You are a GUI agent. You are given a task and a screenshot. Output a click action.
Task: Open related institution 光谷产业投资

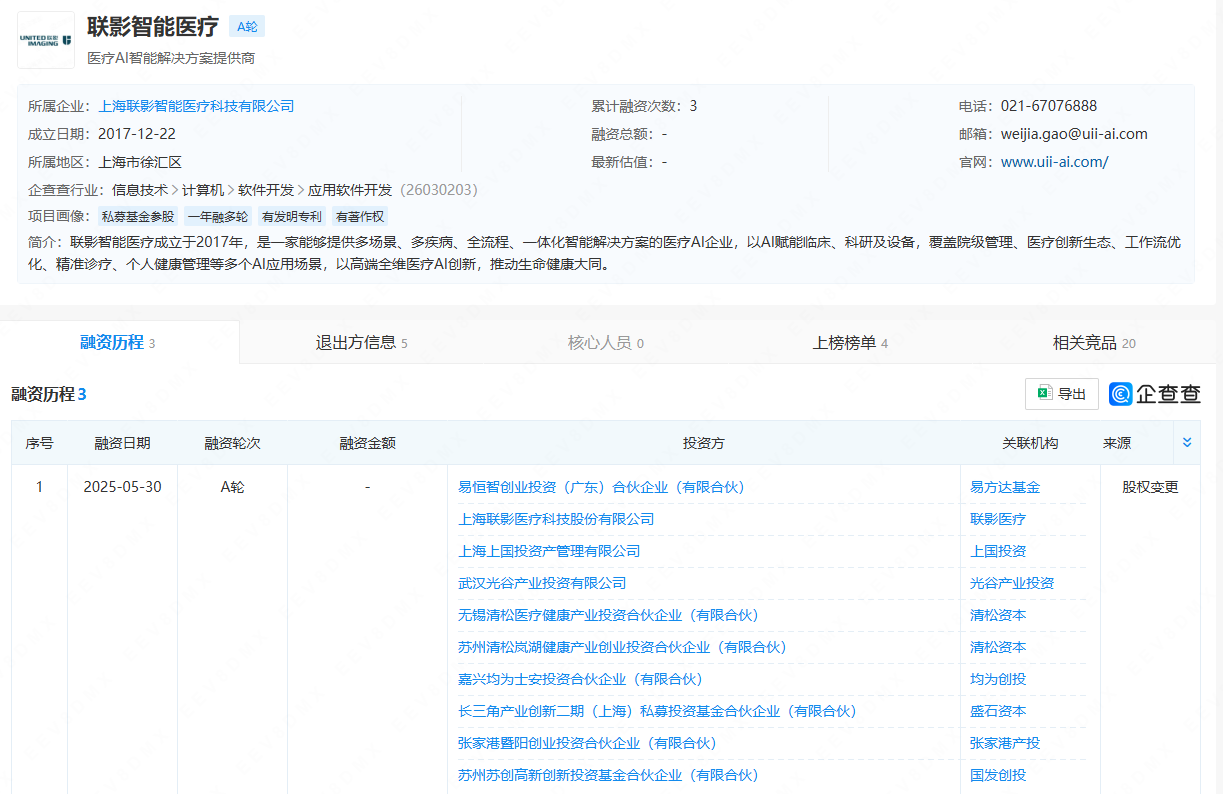click(x=1012, y=583)
